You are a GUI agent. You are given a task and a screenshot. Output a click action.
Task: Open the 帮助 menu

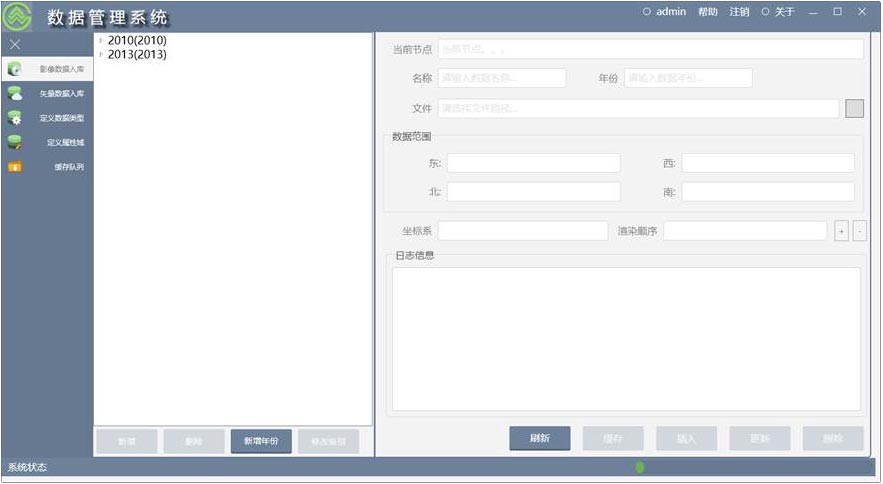point(708,12)
